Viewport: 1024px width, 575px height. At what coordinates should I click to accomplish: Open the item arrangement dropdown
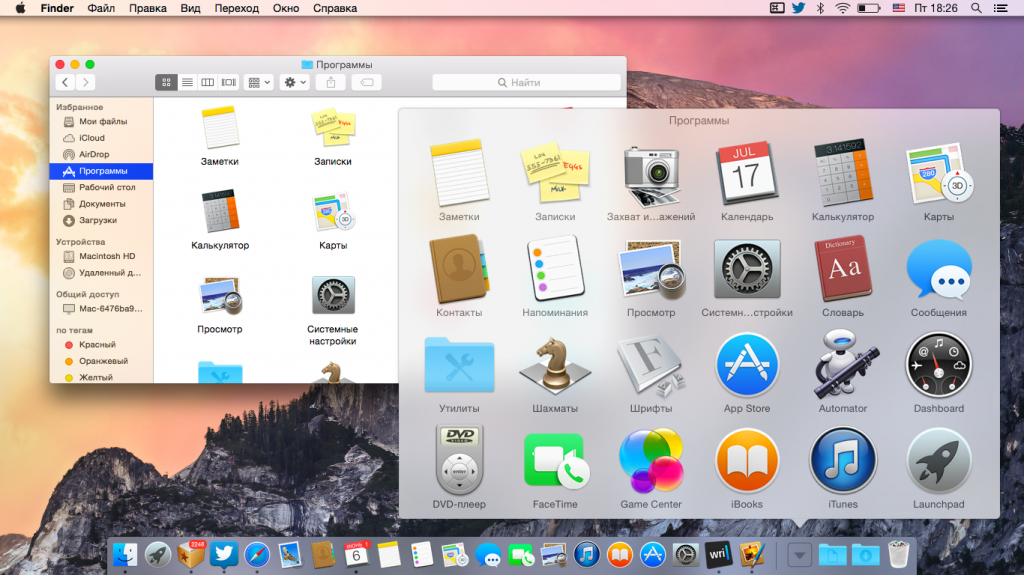click(x=259, y=82)
